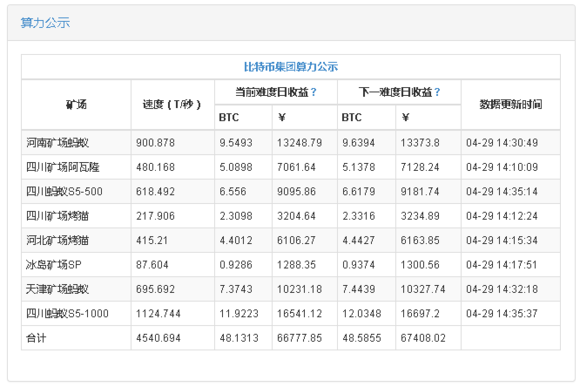Click the speed value 217.906

click(x=155, y=216)
